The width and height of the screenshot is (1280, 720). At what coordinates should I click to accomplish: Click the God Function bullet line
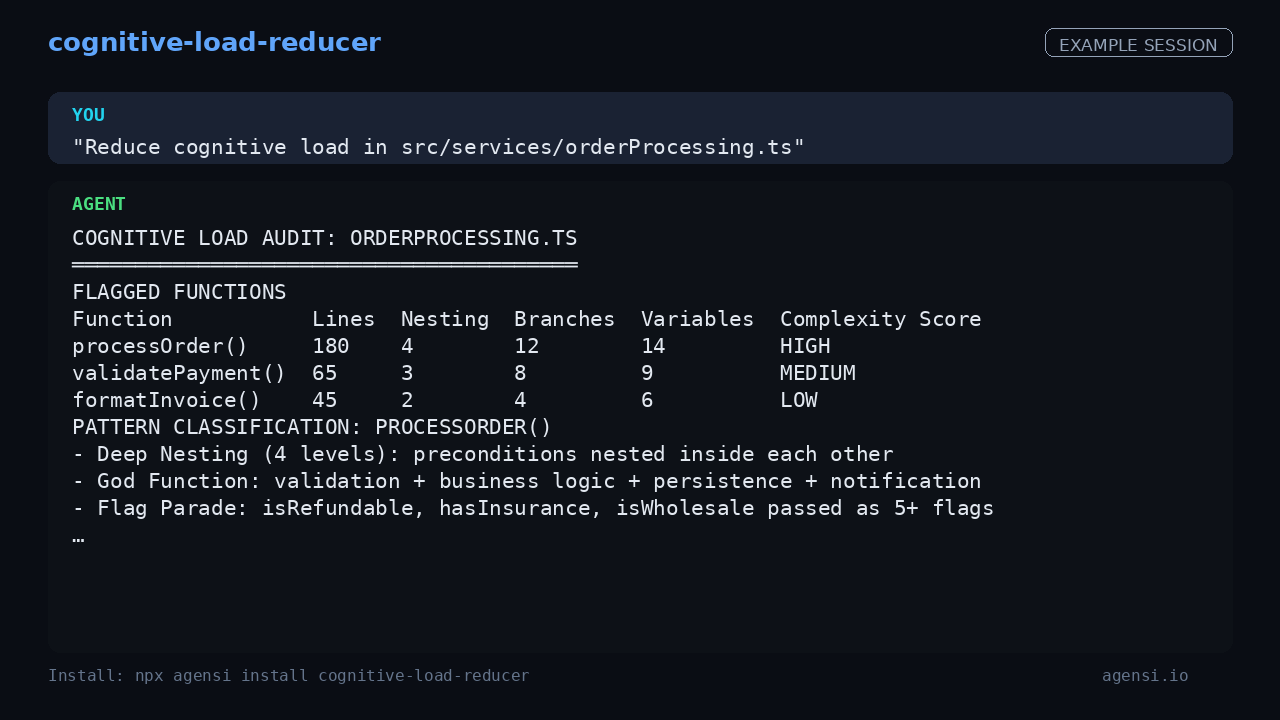527,481
